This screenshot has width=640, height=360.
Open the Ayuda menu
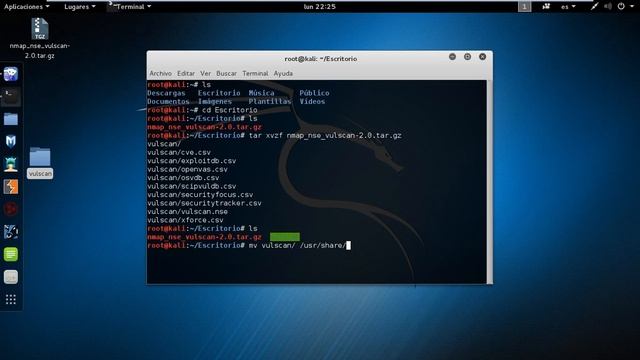click(x=283, y=73)
